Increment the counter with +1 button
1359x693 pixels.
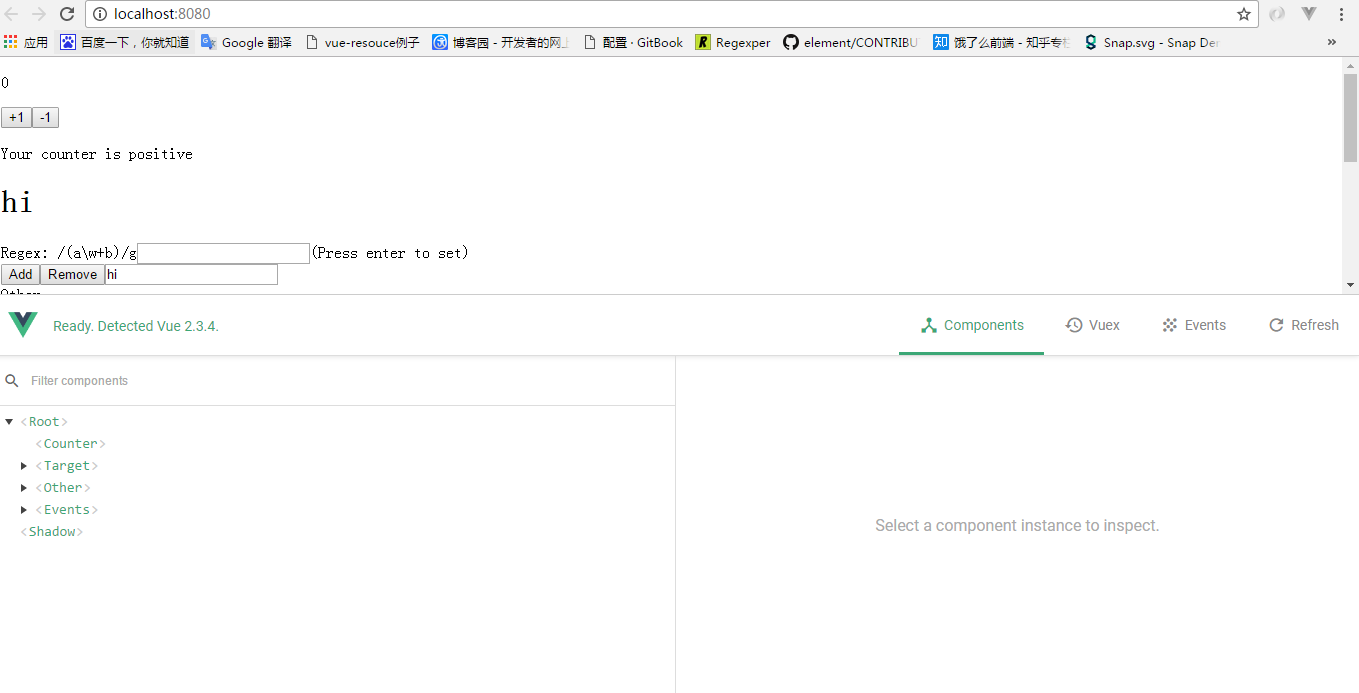coord(16,118)
